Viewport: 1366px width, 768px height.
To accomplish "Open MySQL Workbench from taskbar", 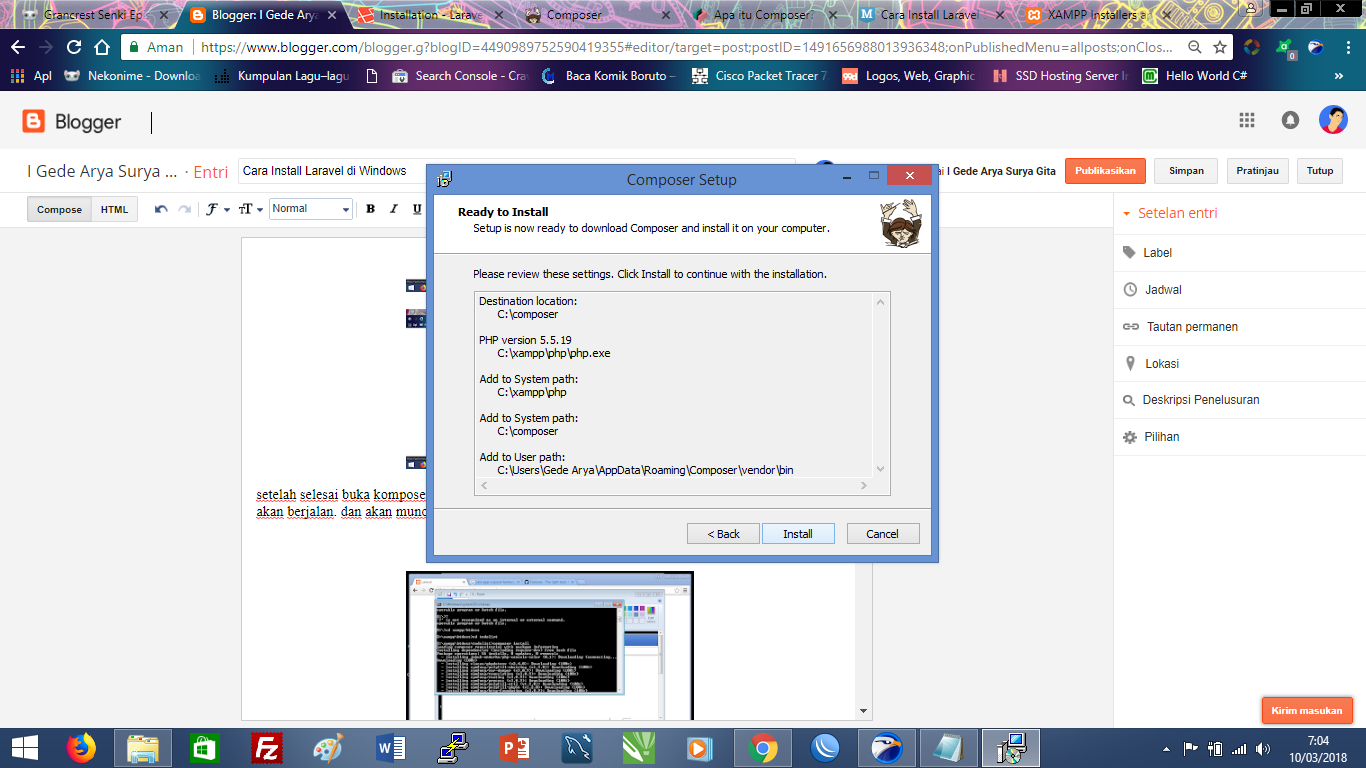I will point(576,748).
